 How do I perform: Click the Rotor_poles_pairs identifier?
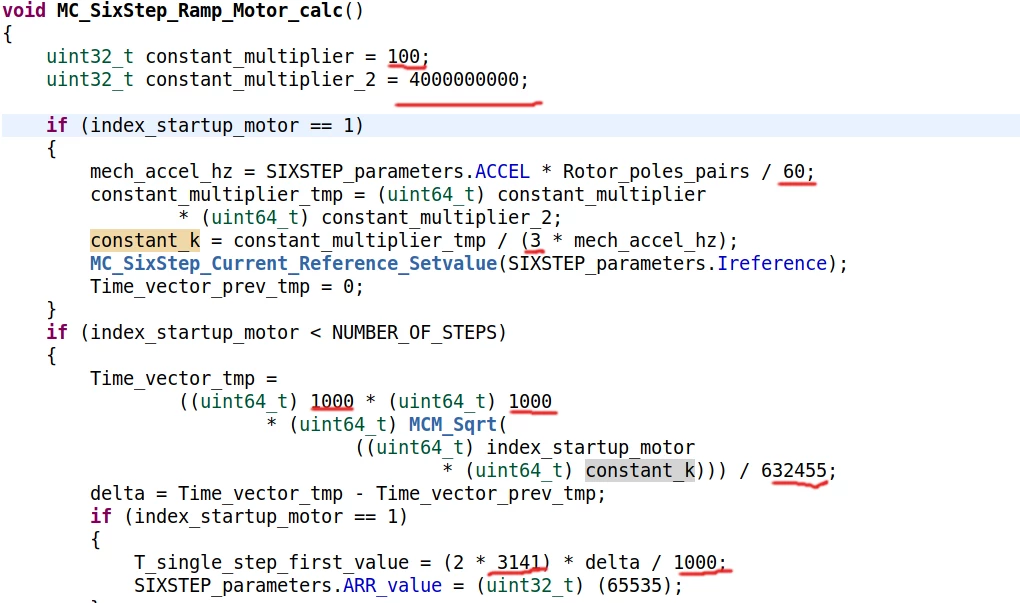pyautogui.click(x=656, y=172)
